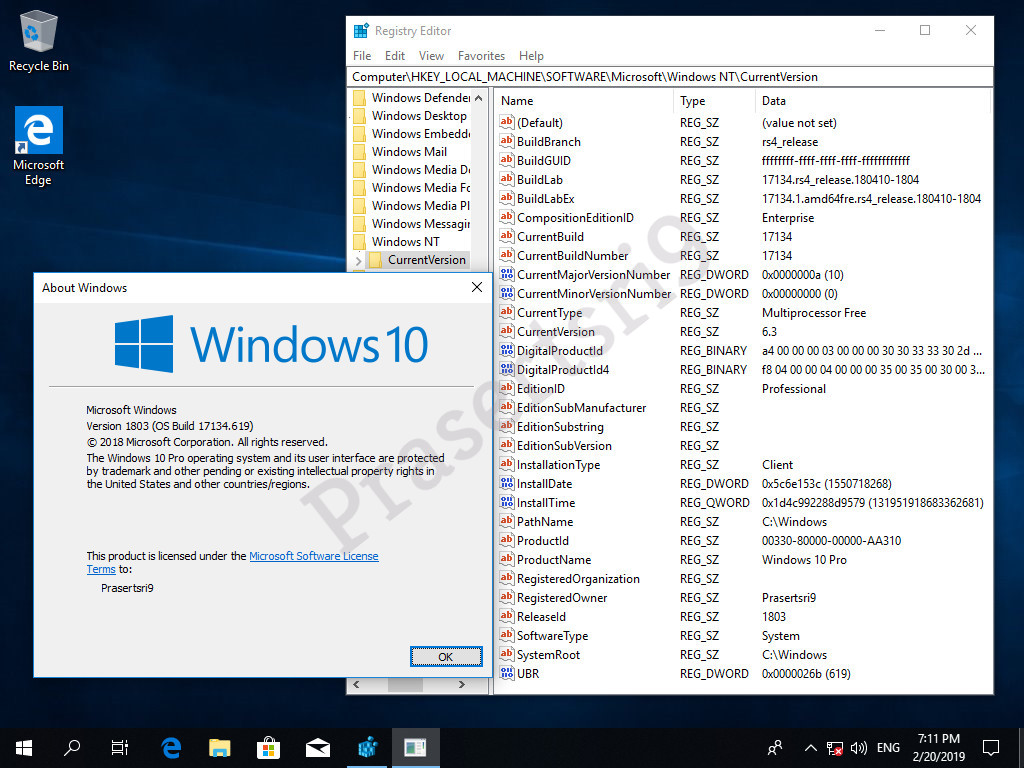This screenshot has width=1024, height=768.
Task: Open the Recycle Bin desktop icon
Action: point(39,40)
